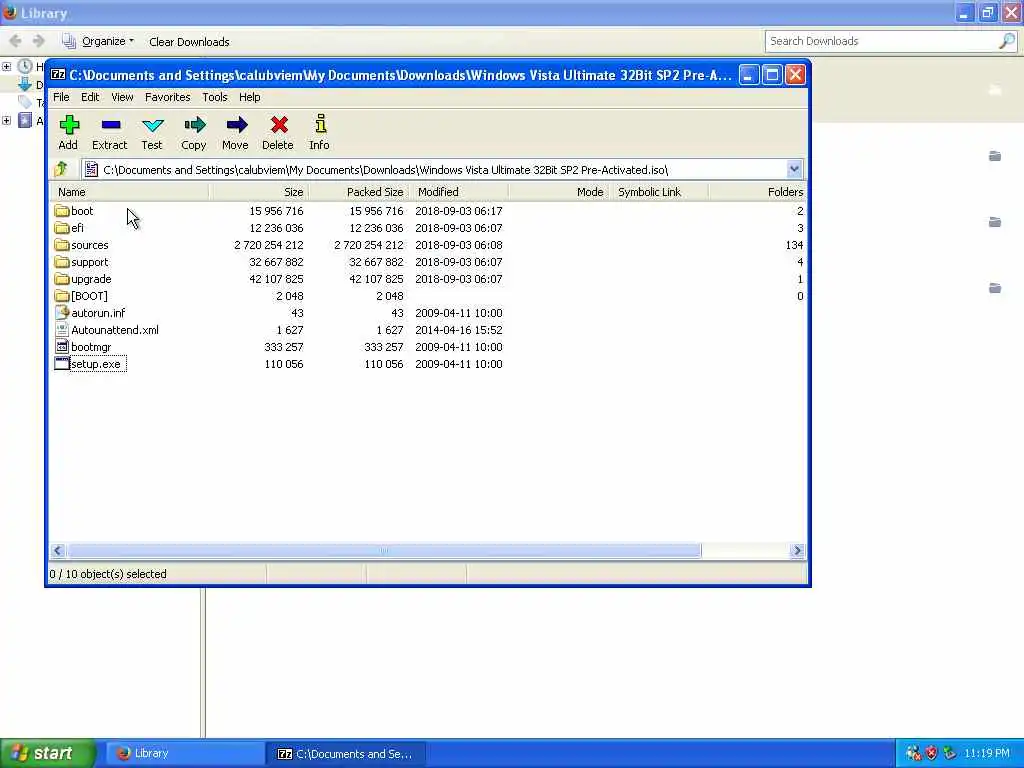This screenshot has height=768, width=1024.
Task: Sort by Modified column header
Action: click(459, 192)
